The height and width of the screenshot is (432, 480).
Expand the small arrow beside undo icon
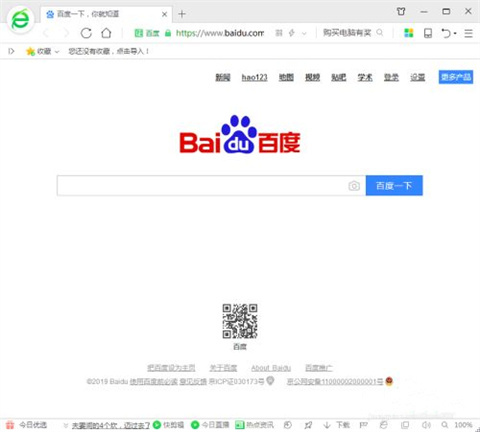coord(455,33)
